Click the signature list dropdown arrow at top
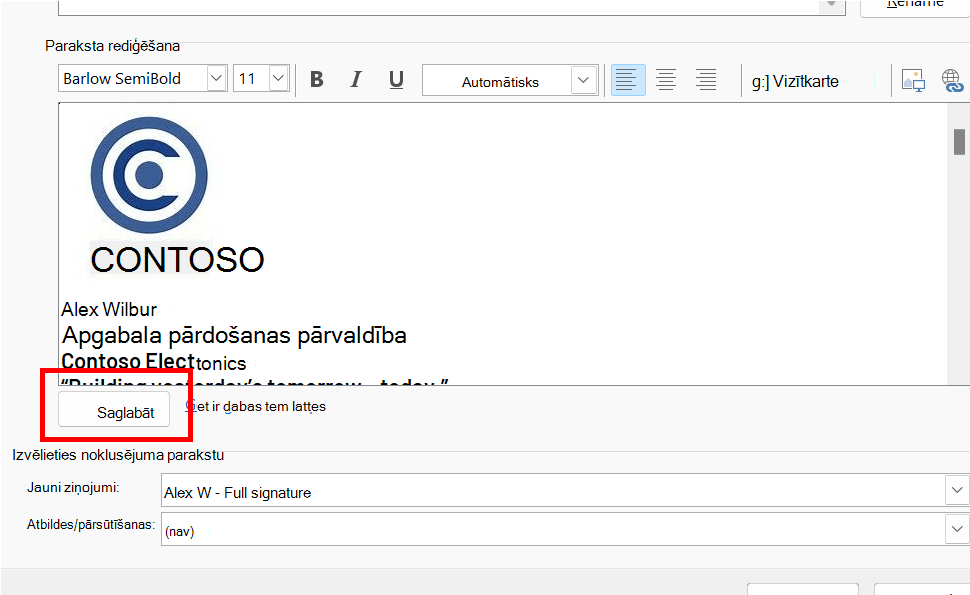The image size is (970, 595). 831,5
